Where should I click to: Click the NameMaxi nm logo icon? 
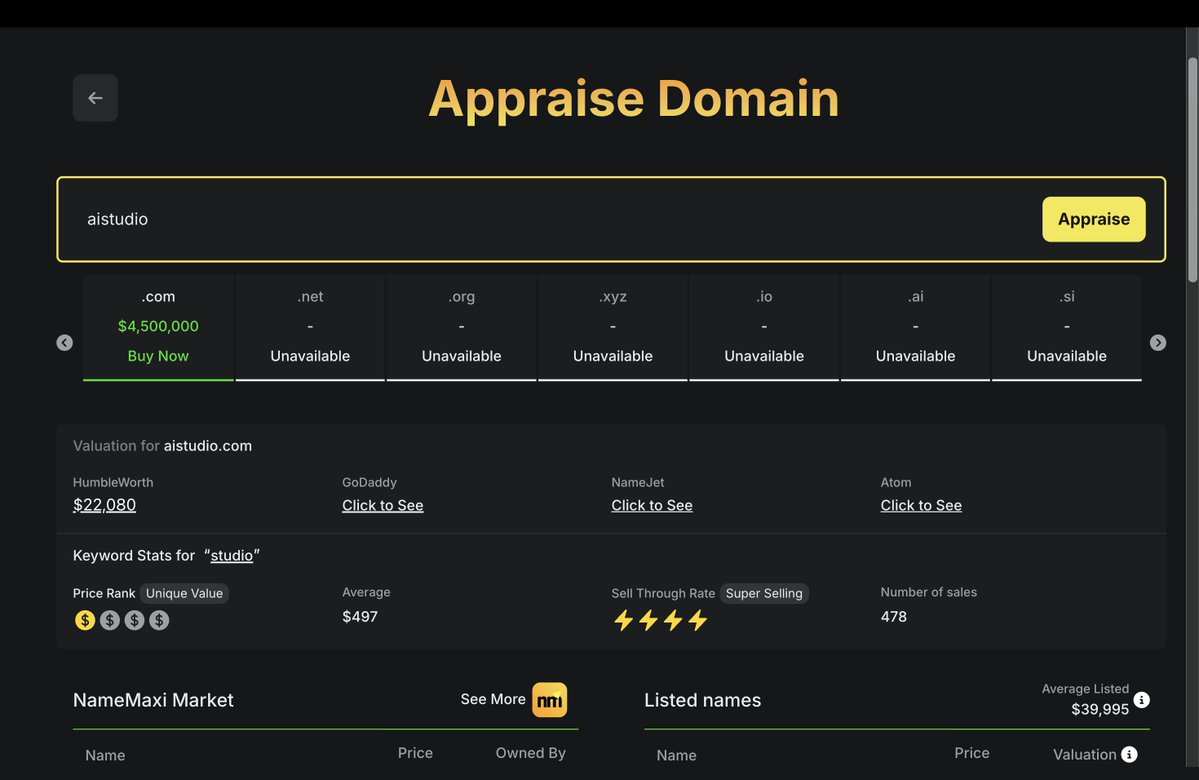(x=550, y=700)
